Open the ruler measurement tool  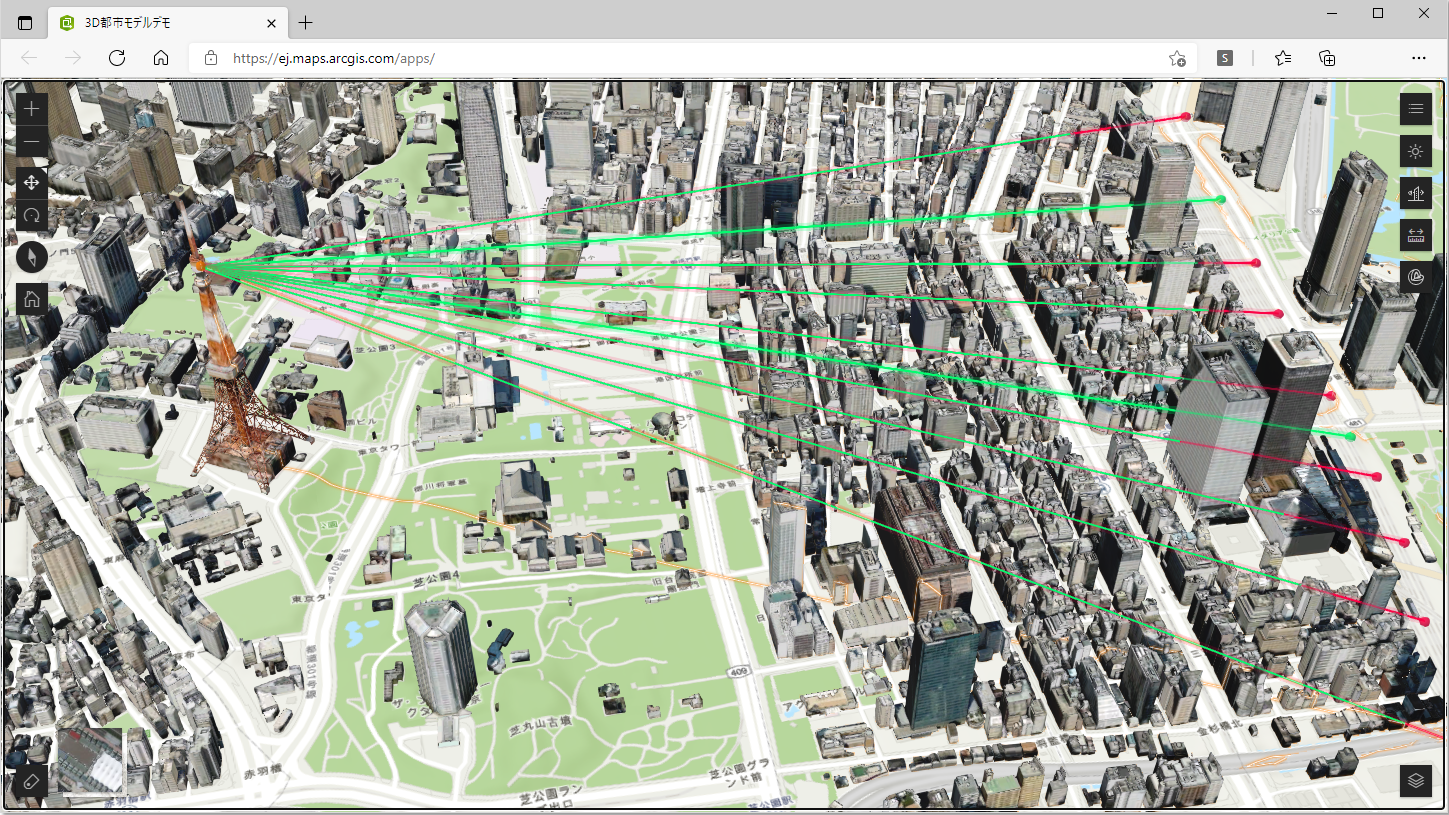tap(1415, 235)
